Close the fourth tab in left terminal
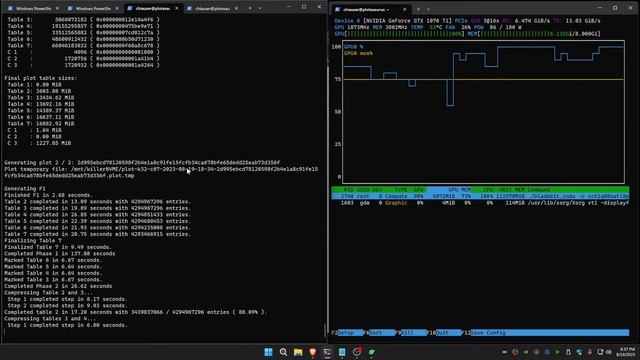This screenshot has height=360, width=640. coord(236,8)
